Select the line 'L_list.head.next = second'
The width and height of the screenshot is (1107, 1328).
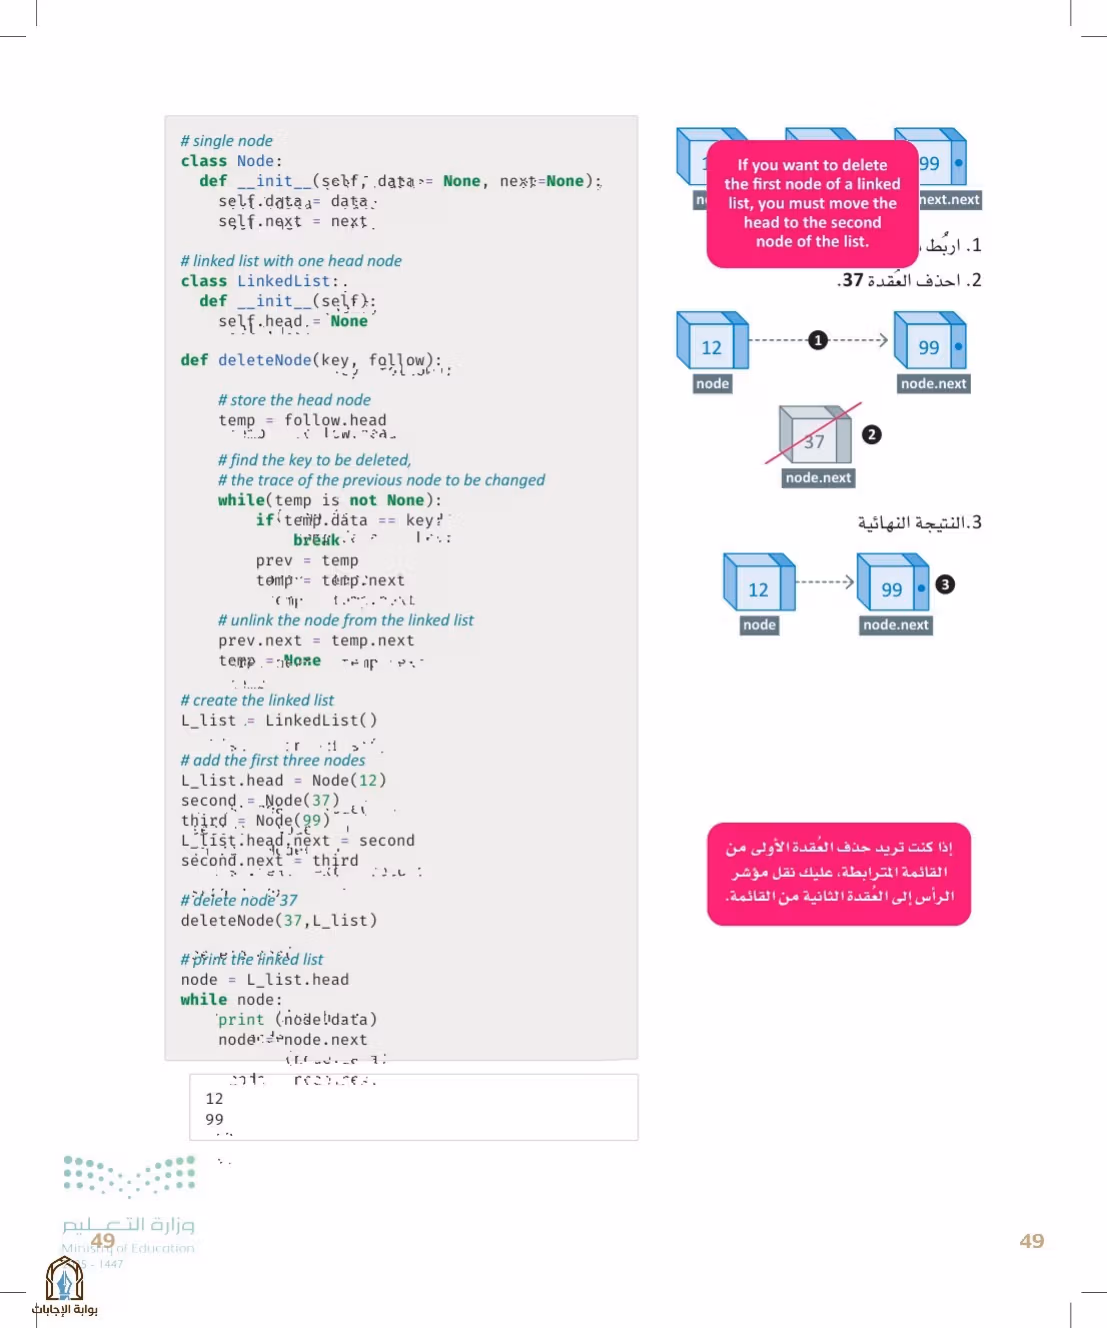(298, 840)
